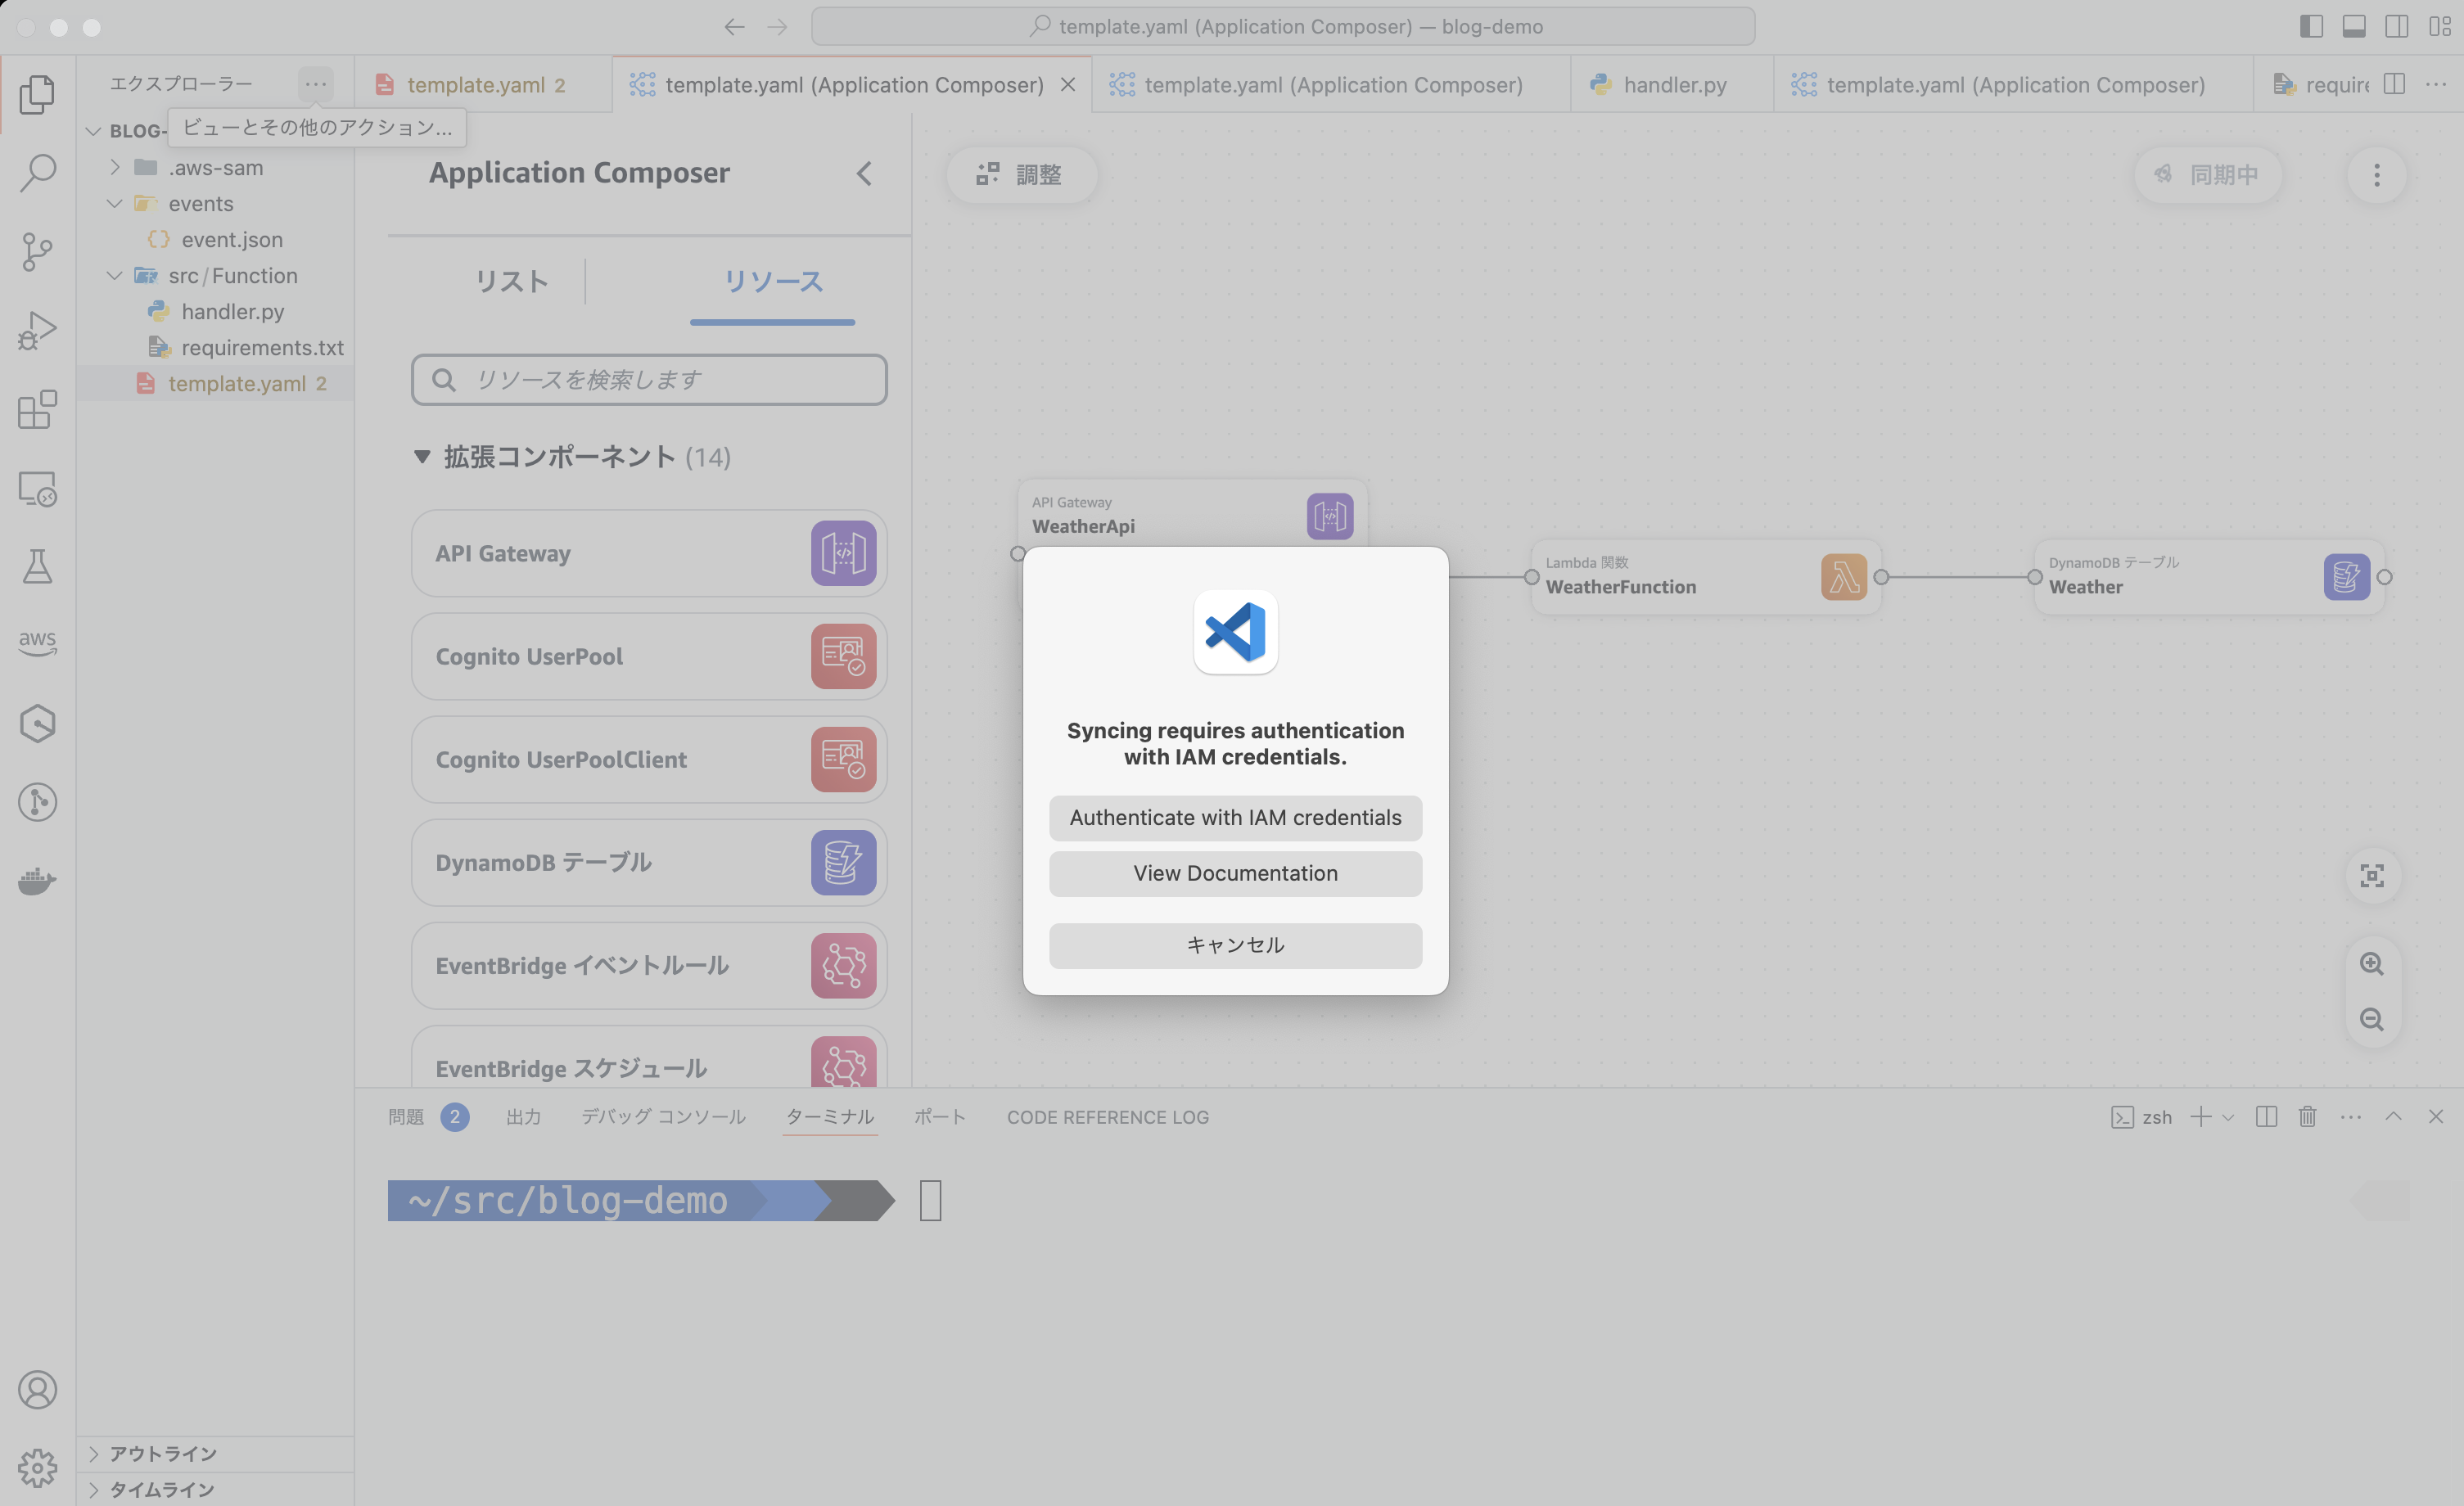The image size is (2464, 1506).
Task: Switch to CODE REFERENCE LOG tab
Action: (x=1107, y=1117)
